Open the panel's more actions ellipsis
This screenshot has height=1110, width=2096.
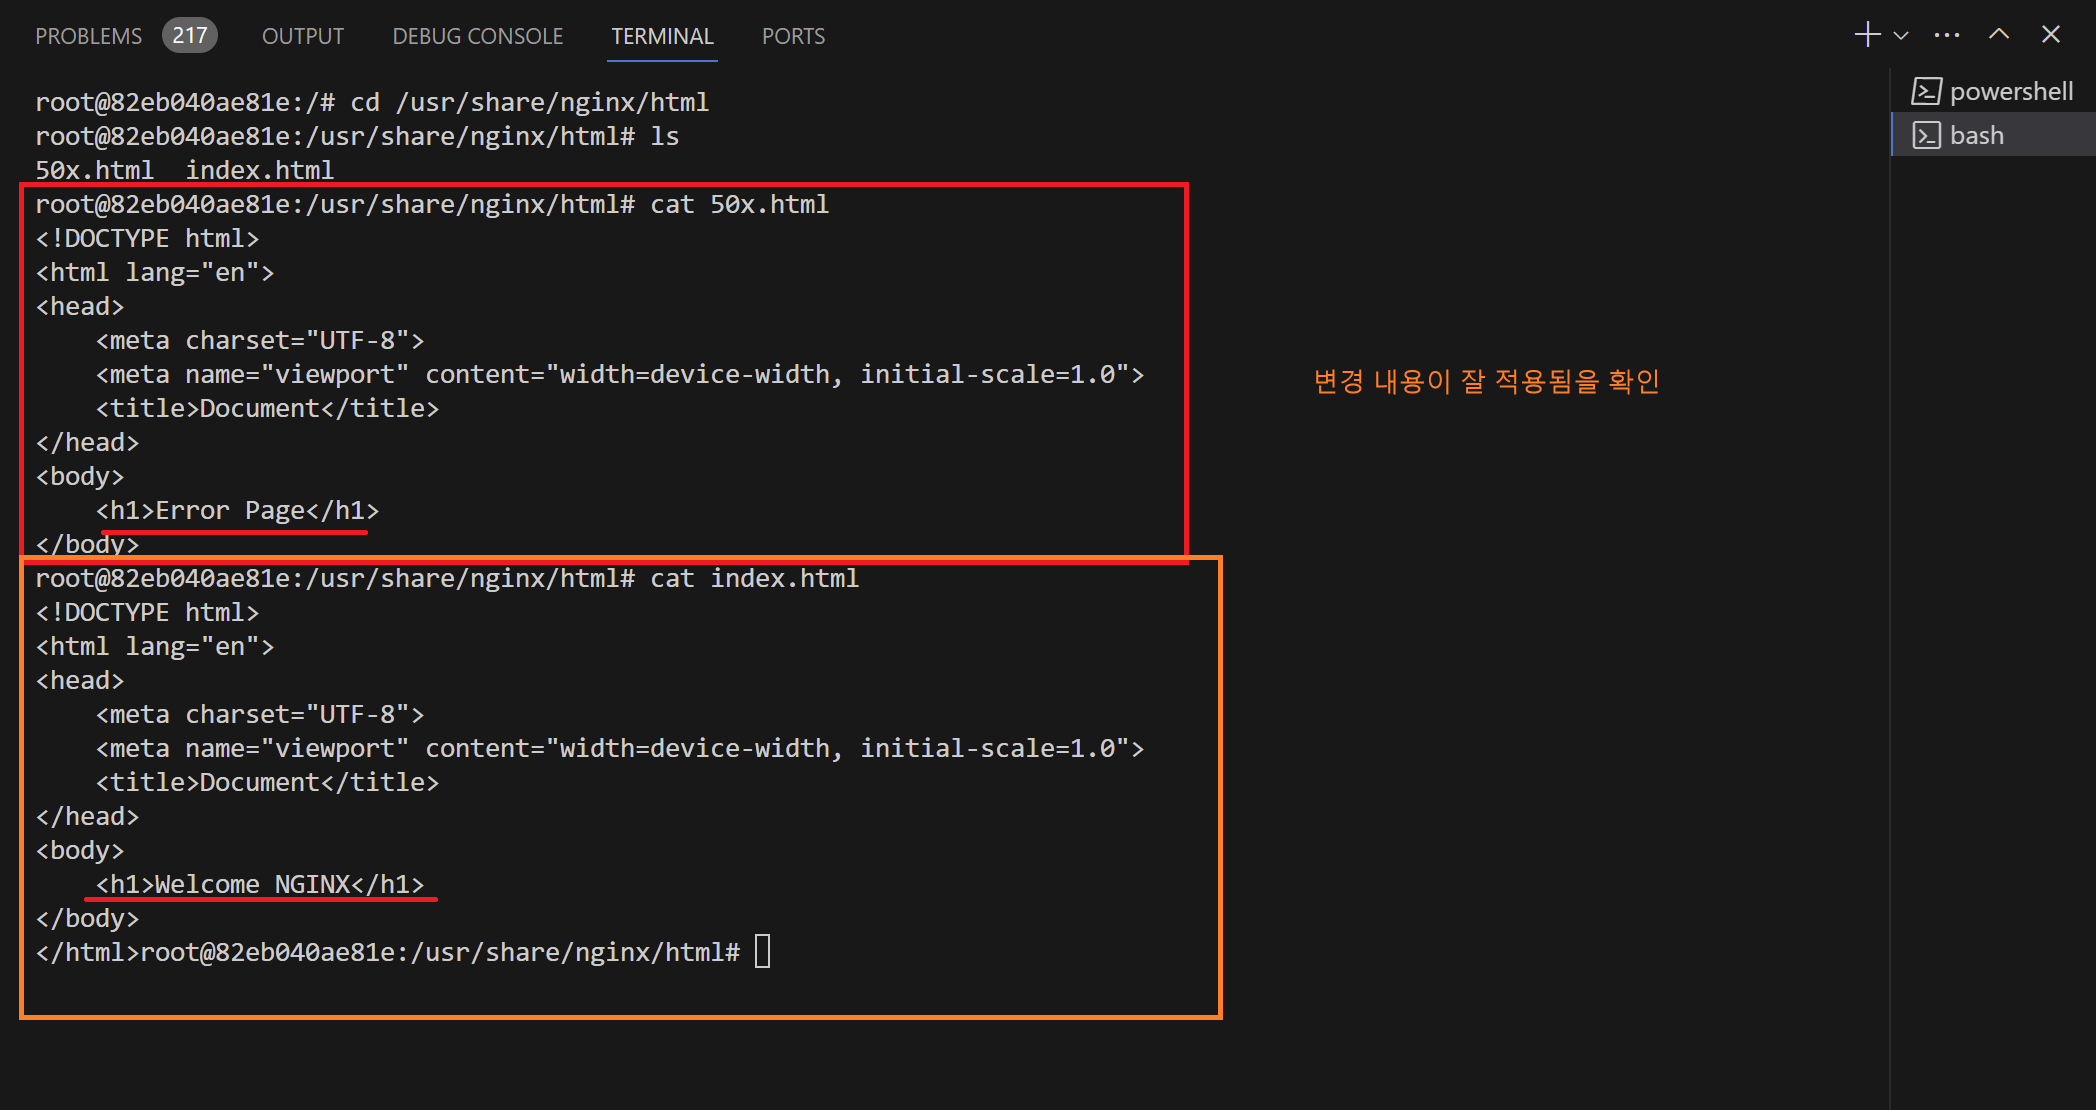[1947, 35]
